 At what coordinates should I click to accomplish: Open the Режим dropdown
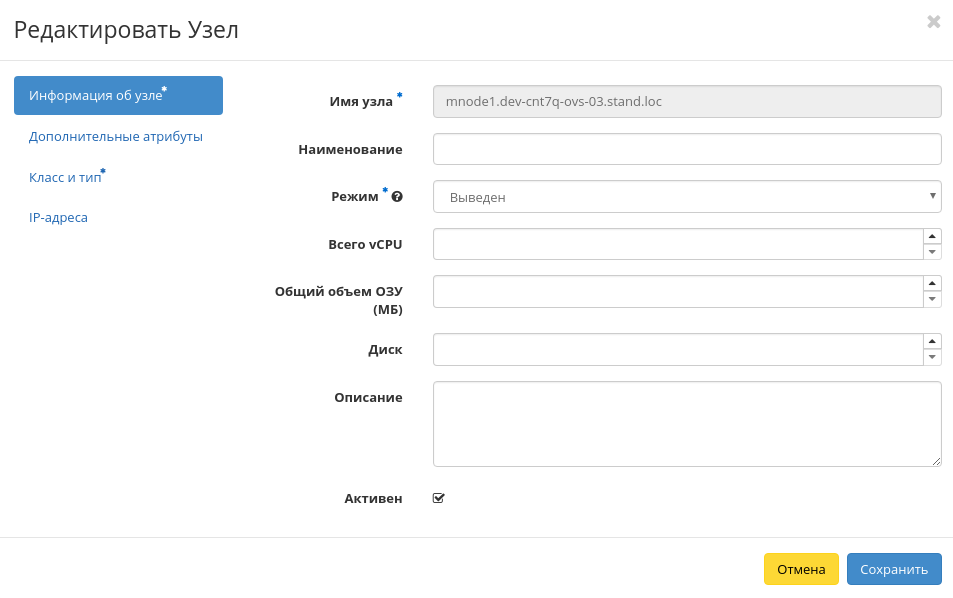click(x=686, y=197)
